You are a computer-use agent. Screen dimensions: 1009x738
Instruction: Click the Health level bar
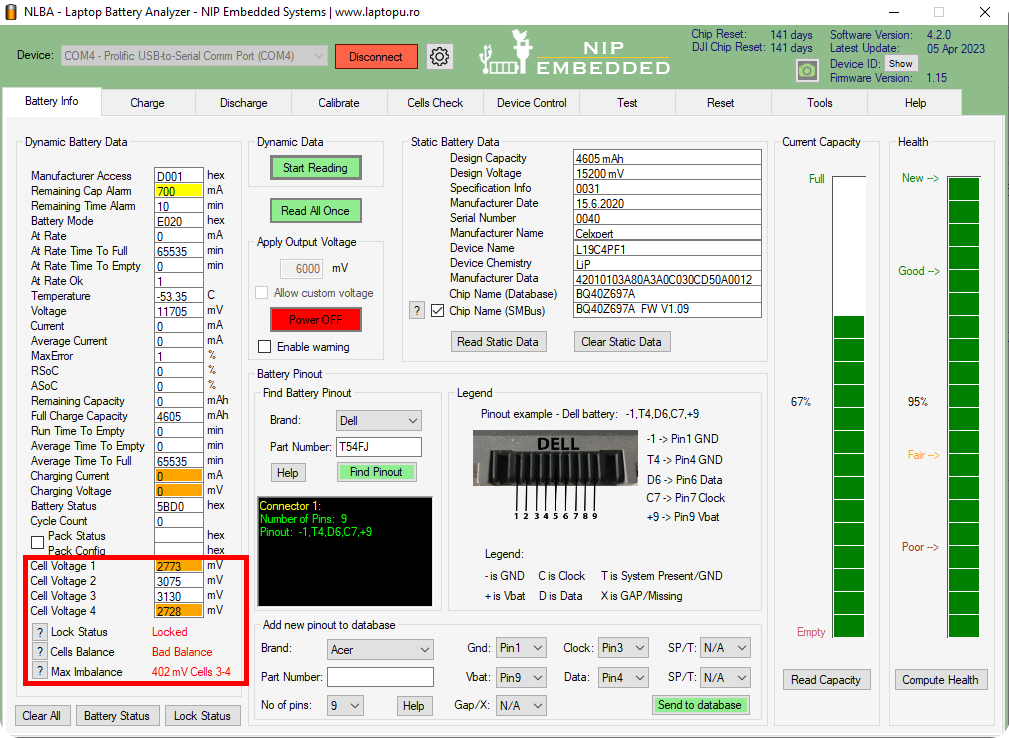(964, 407)
